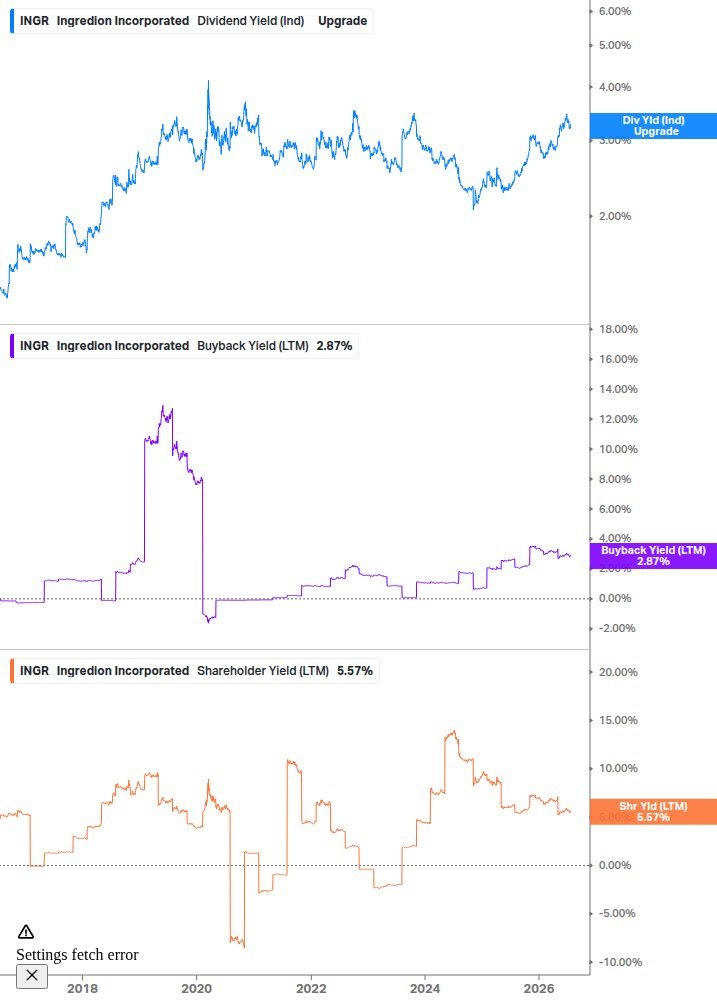
Task: Select the Dividend Yield (Ind) legend label
Action: coord(251,21)
